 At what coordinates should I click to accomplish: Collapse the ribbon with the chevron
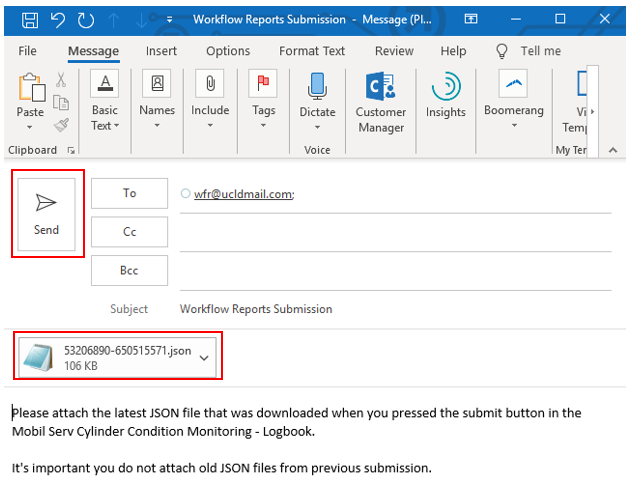(x=613, y=149)
